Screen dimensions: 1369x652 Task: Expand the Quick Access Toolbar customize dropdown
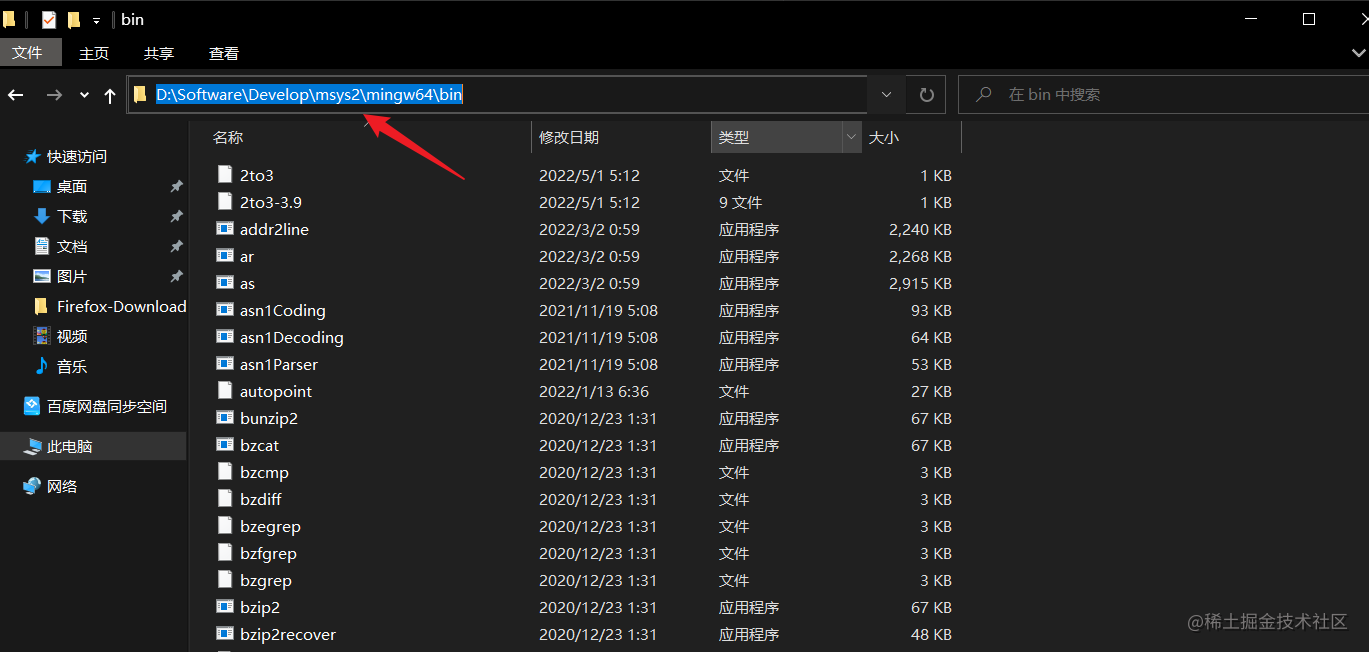click(96, 18)
